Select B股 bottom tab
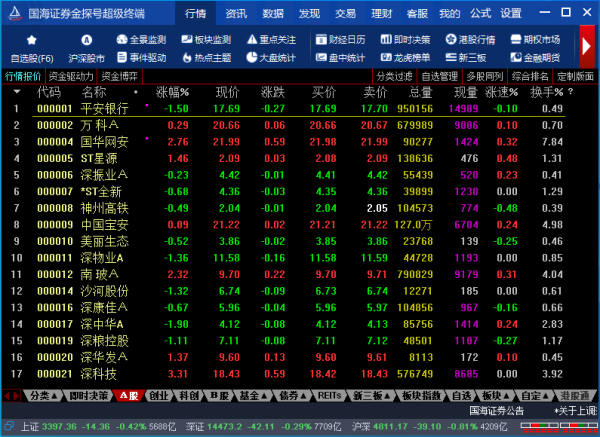This screenshot has width=600, height=437. point(219,396)
